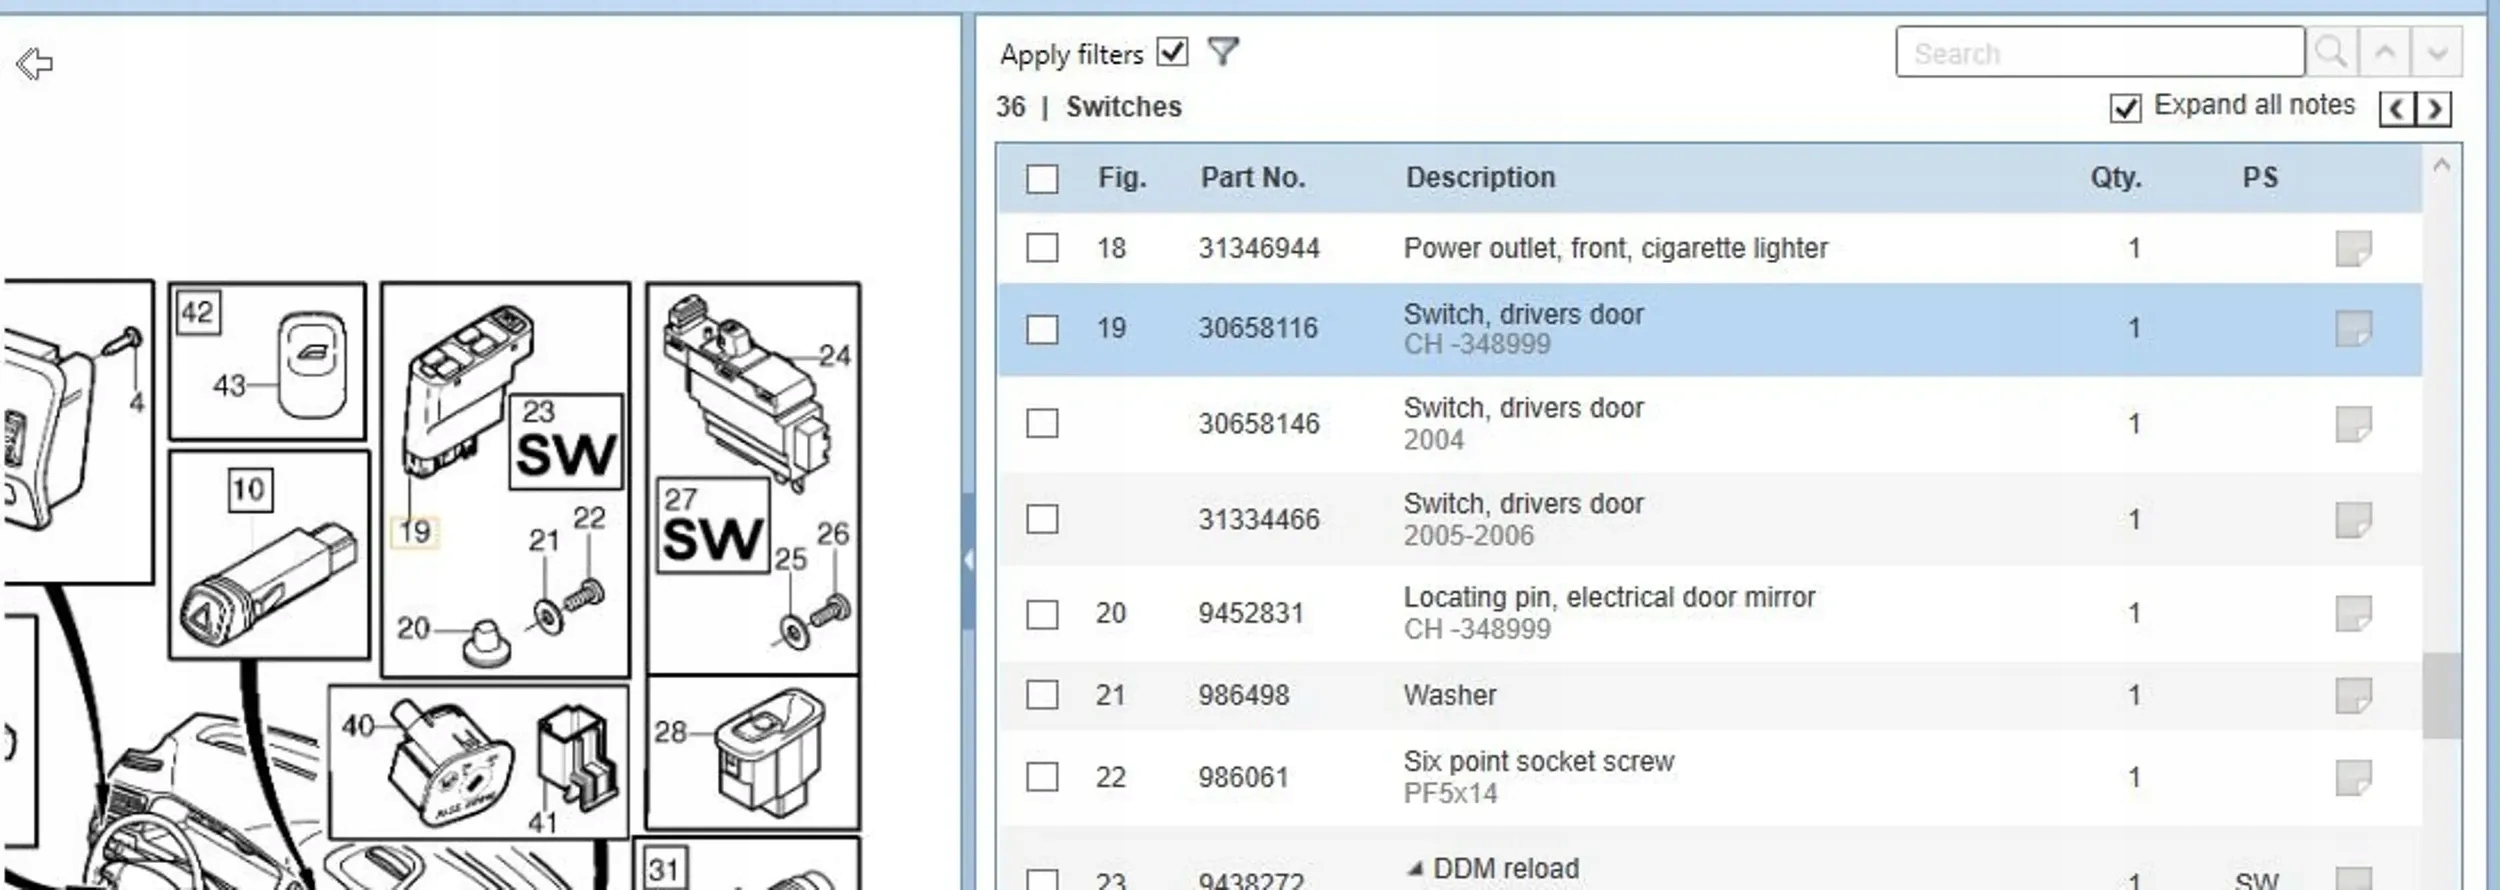Open note icon for part 30658146

click(x=2353, y=424)
